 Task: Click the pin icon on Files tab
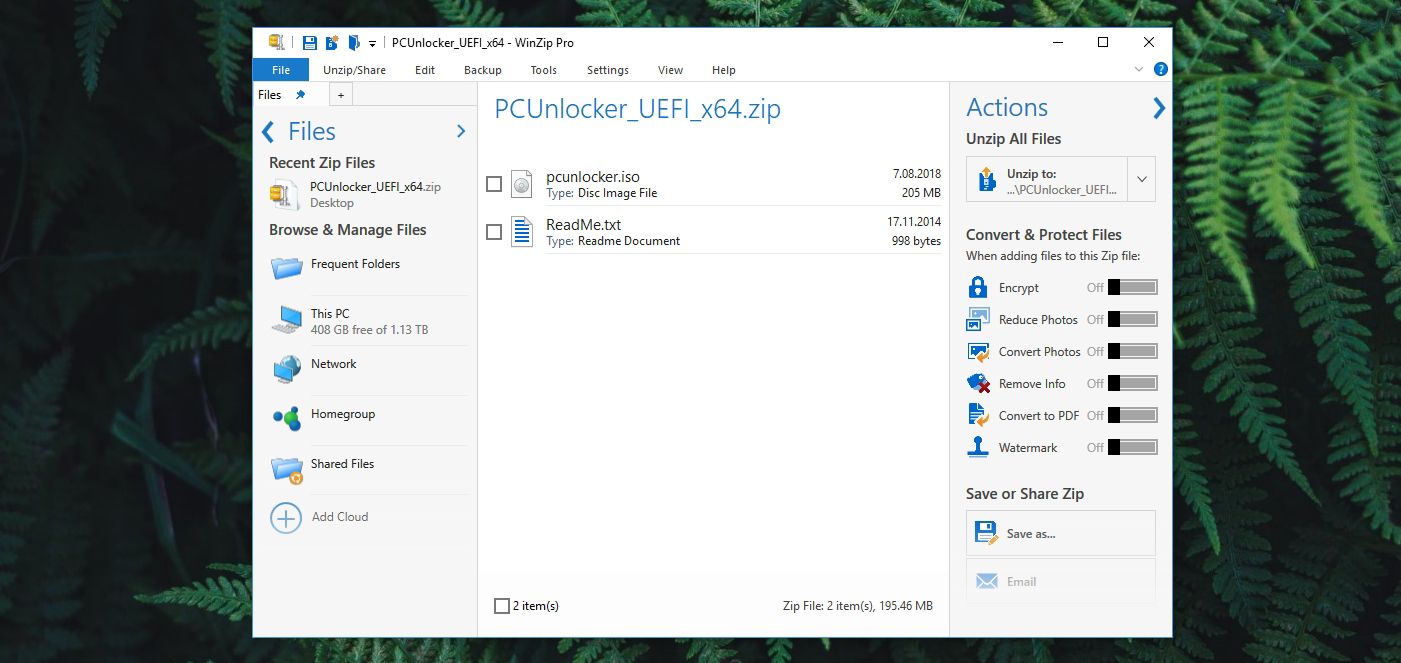(x=300, y=95)
